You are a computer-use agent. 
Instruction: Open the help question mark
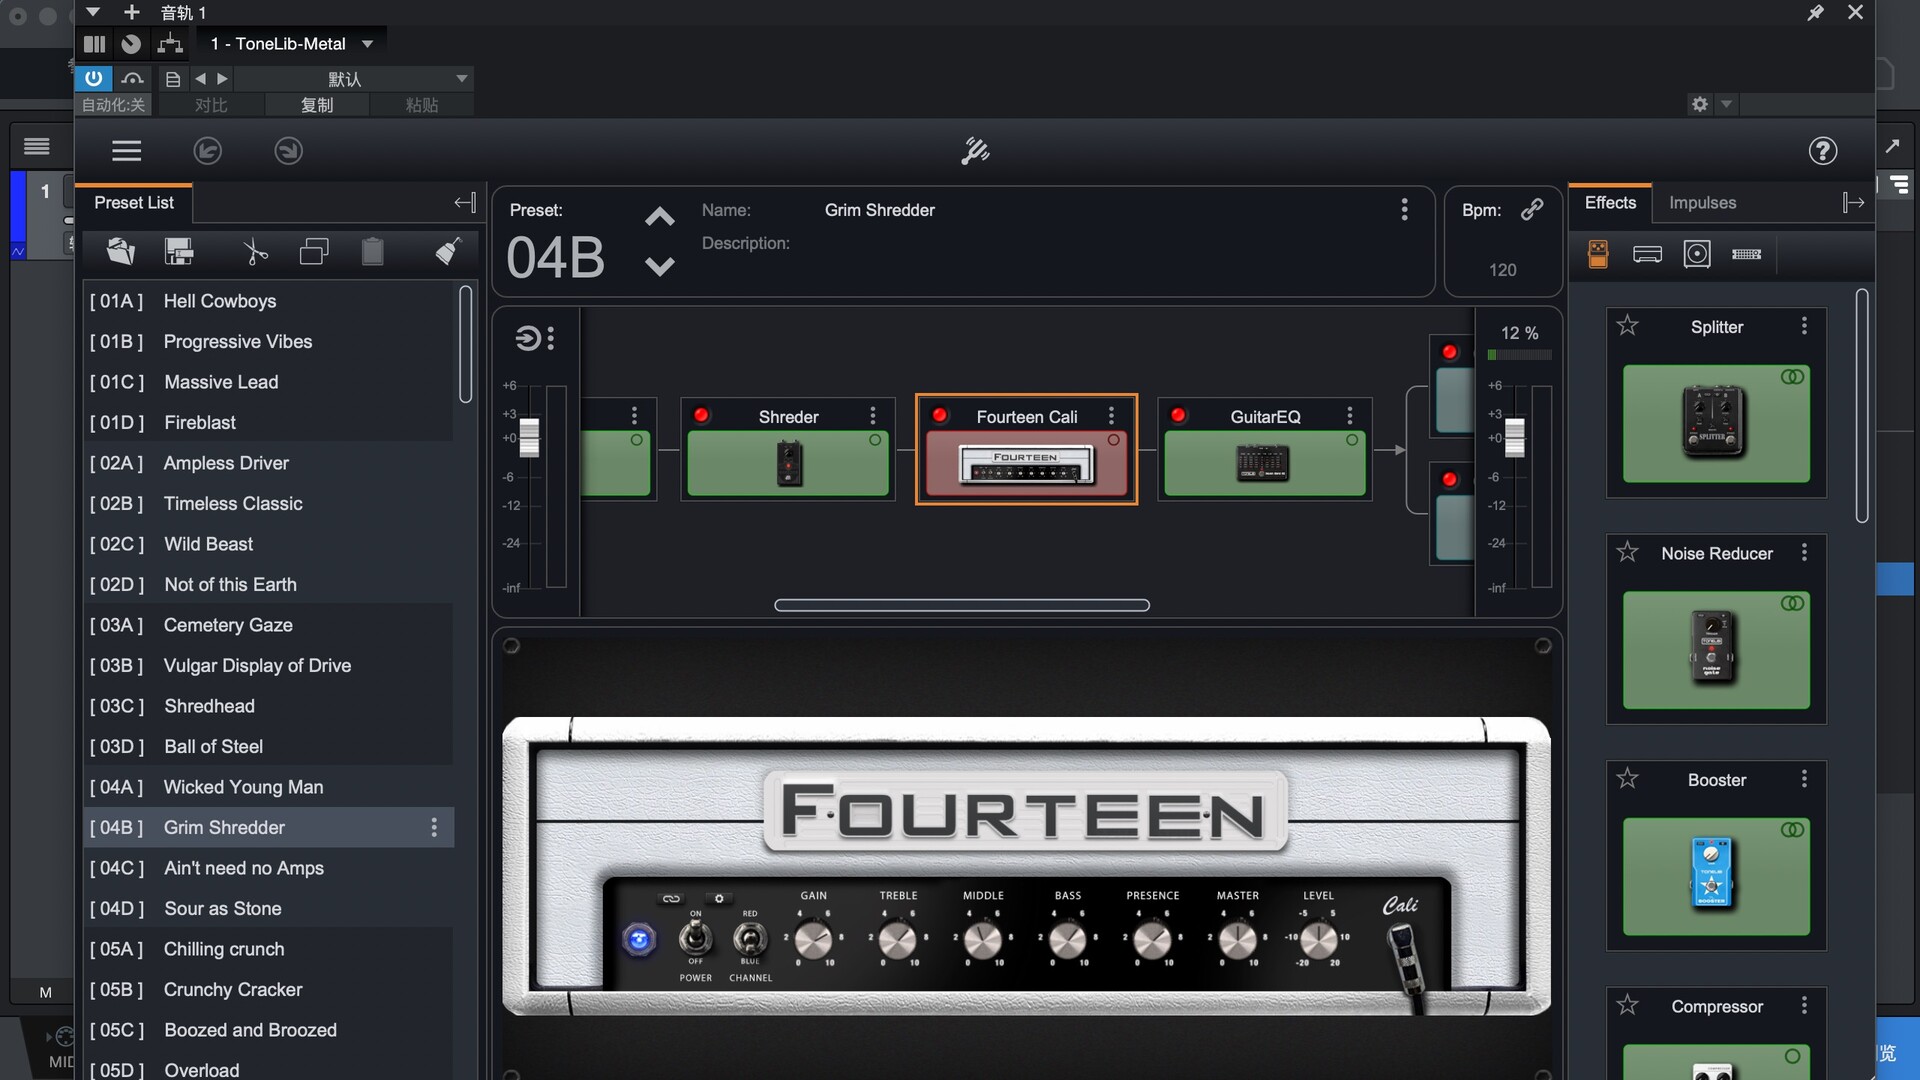(1822, 150)
